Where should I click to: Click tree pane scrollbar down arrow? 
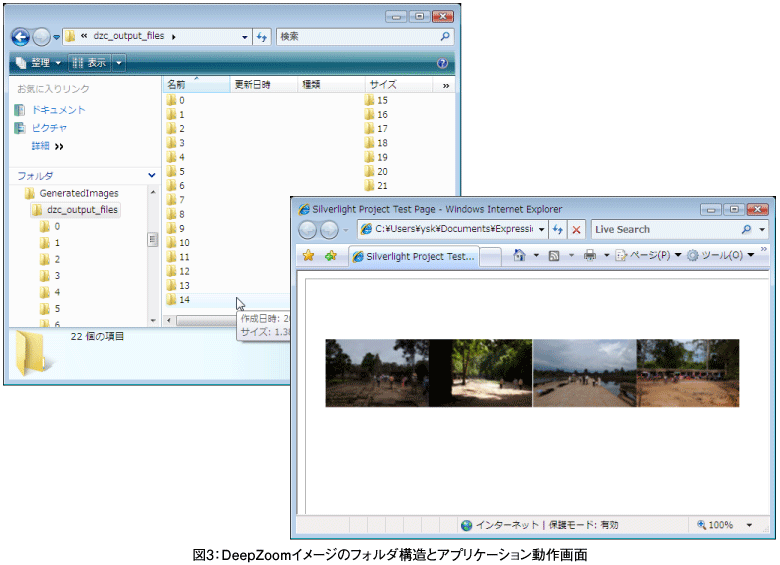153,320
